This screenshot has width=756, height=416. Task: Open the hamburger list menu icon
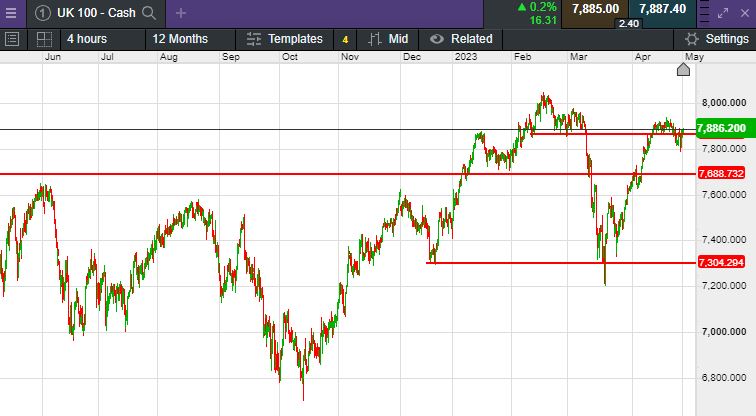[x=12, y=39]
